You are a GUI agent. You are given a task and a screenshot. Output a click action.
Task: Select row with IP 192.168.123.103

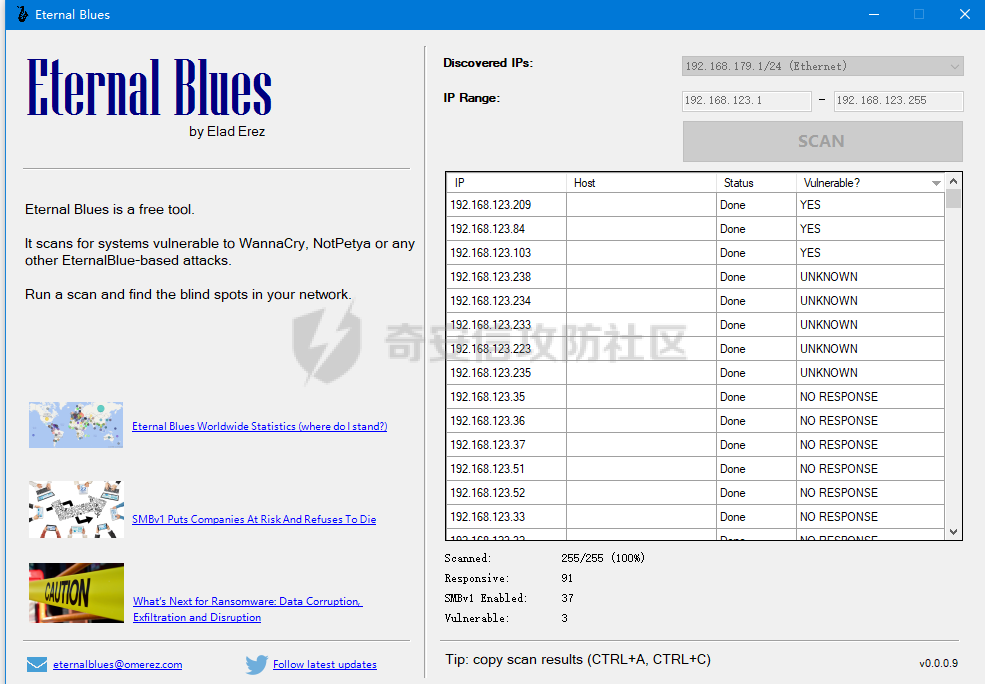(x=695, y=252)
